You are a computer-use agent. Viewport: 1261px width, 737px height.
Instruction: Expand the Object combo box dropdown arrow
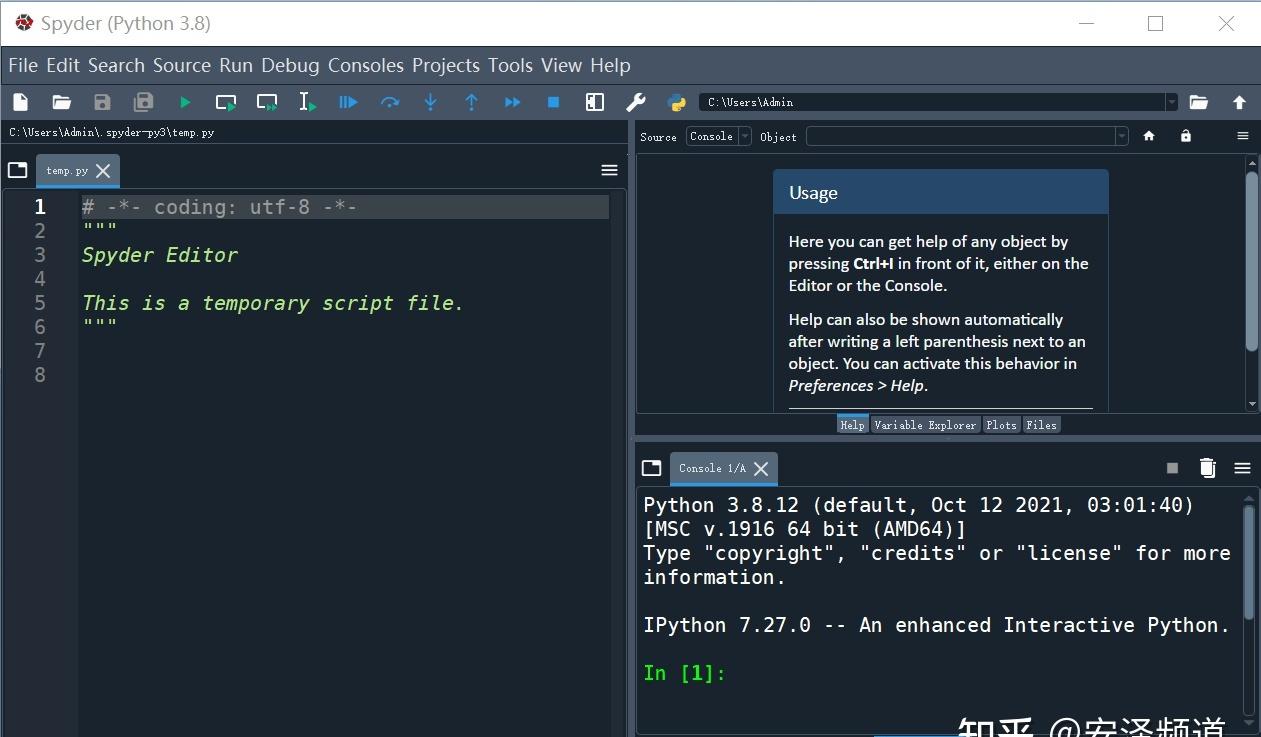(x=1122, y=136)
